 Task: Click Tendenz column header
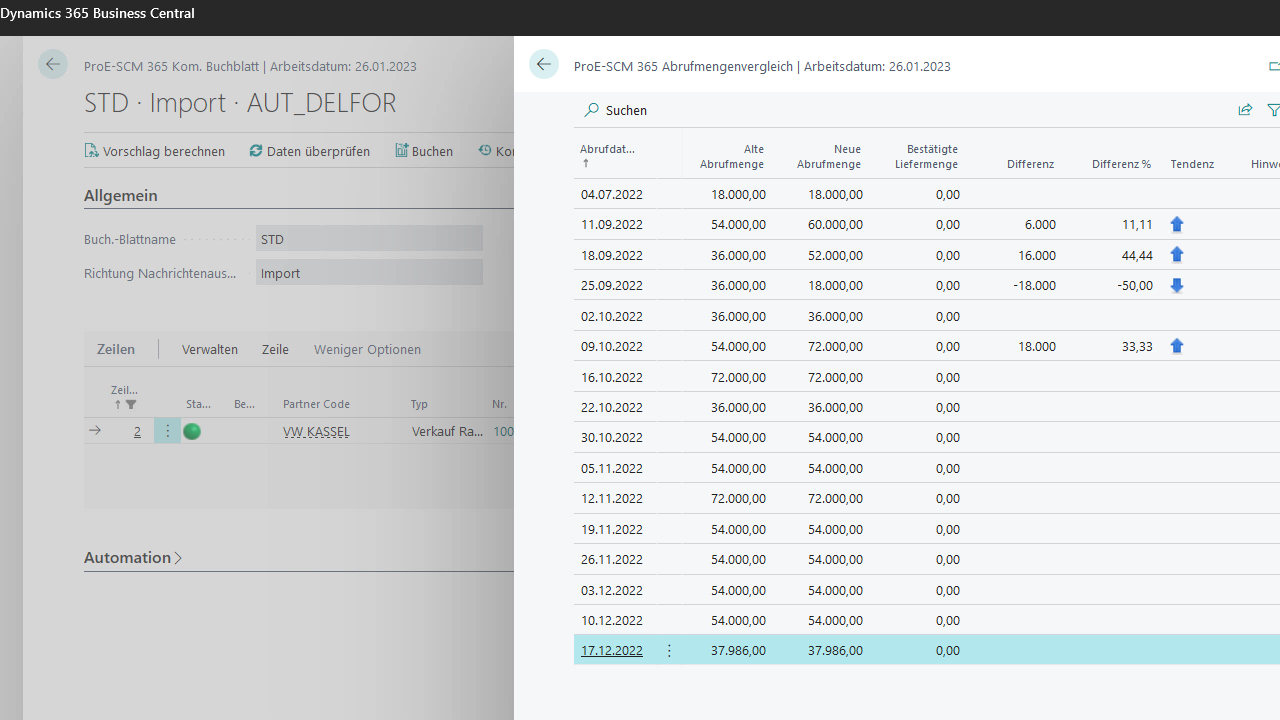(x=1192, y=164)
